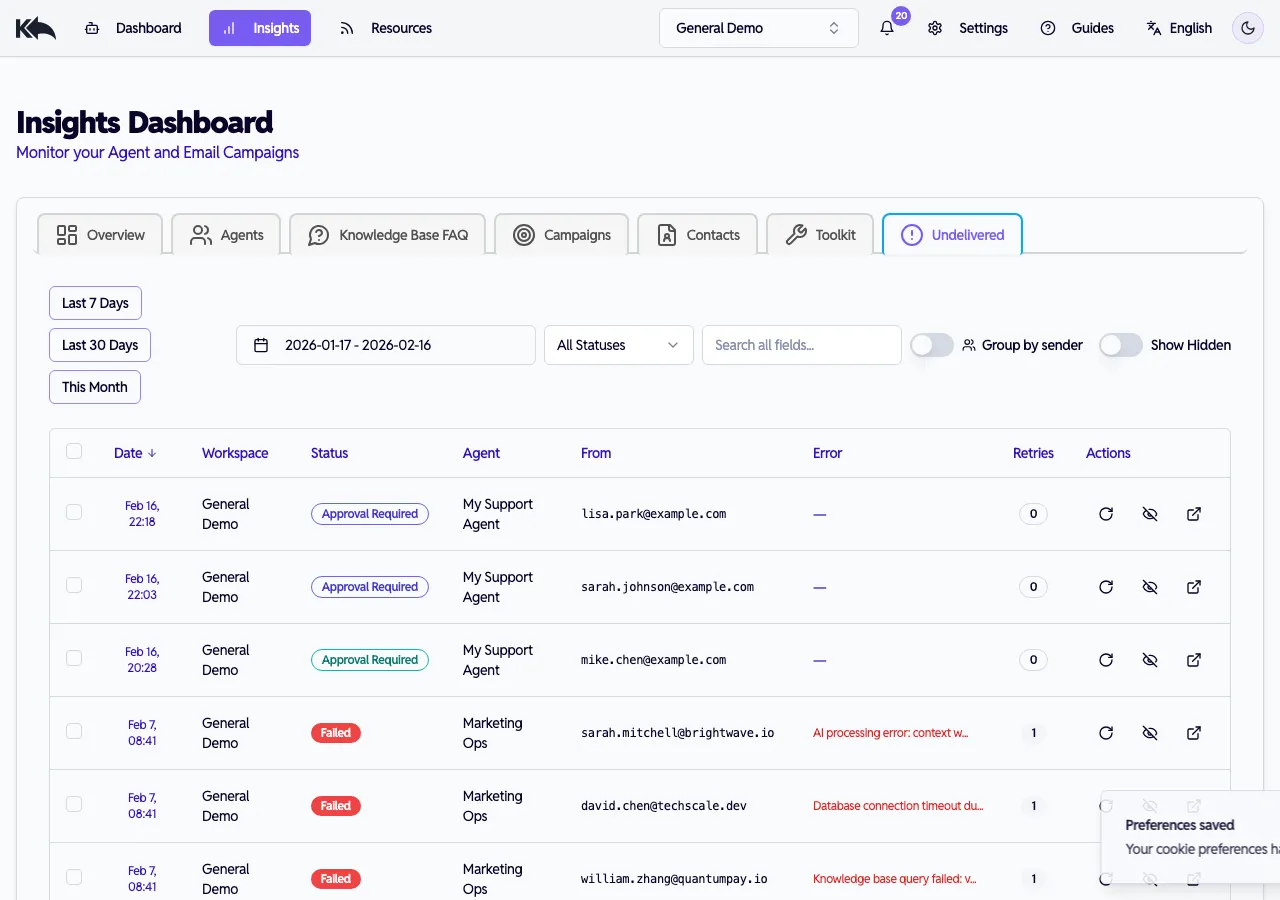The width and height of the screenshot is (1280, 900).
Task: Check the checkbox on the Feb 7 Failed row
Action: [73, 731]
